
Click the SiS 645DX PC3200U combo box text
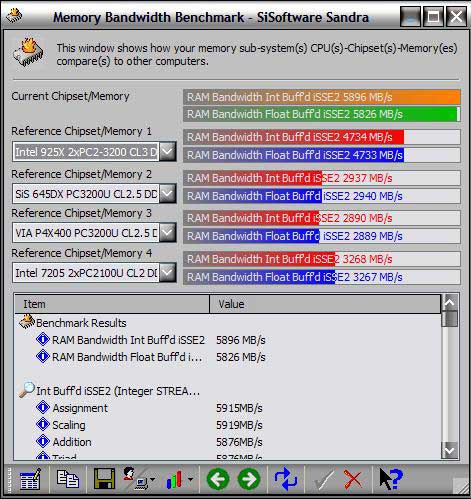(x=86, y=194)
